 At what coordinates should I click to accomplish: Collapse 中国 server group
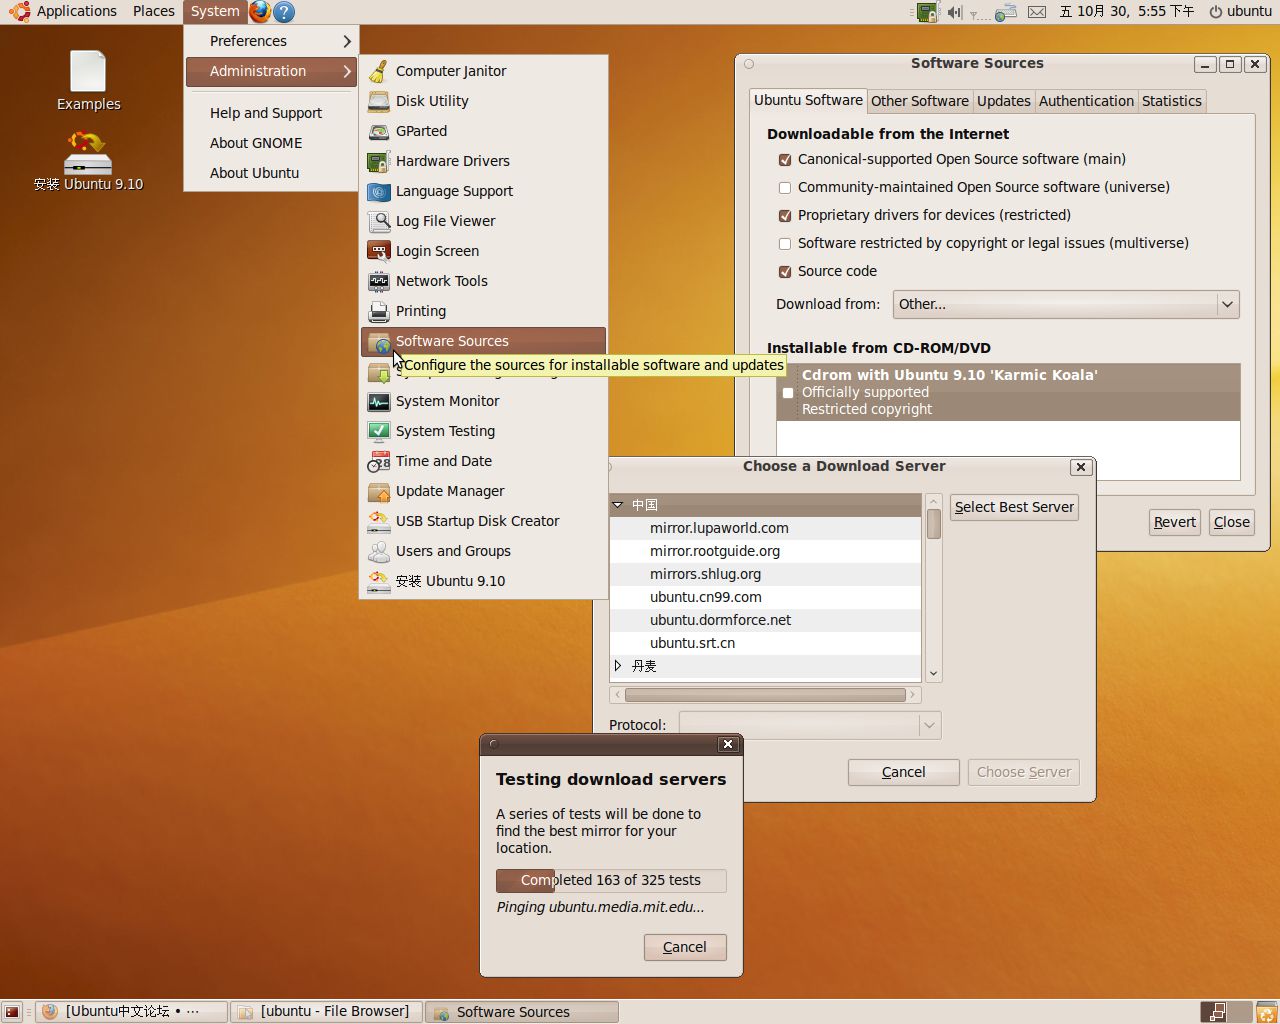click(x=618, y=505)
